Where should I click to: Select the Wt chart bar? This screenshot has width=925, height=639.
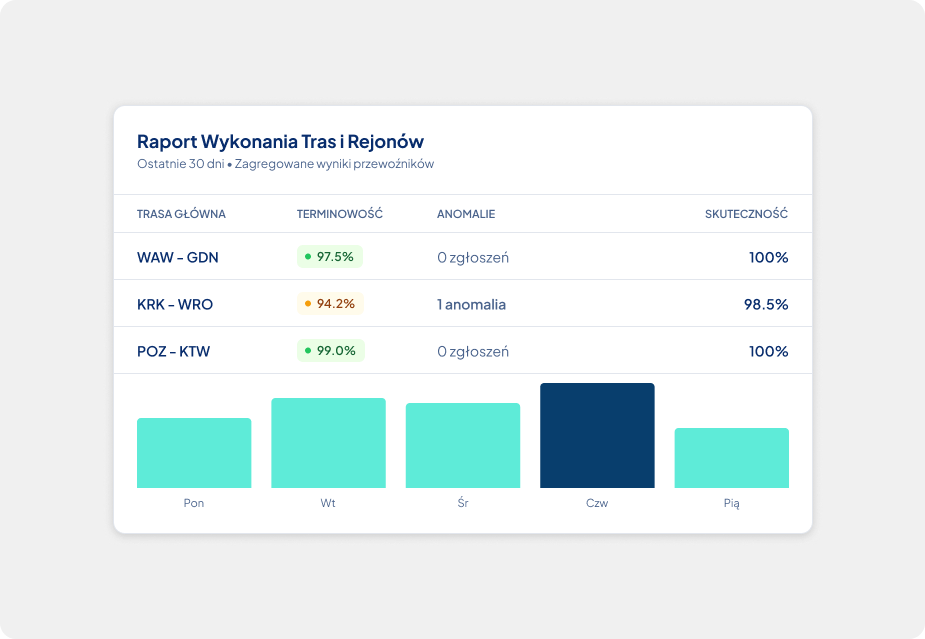(329, 443)
